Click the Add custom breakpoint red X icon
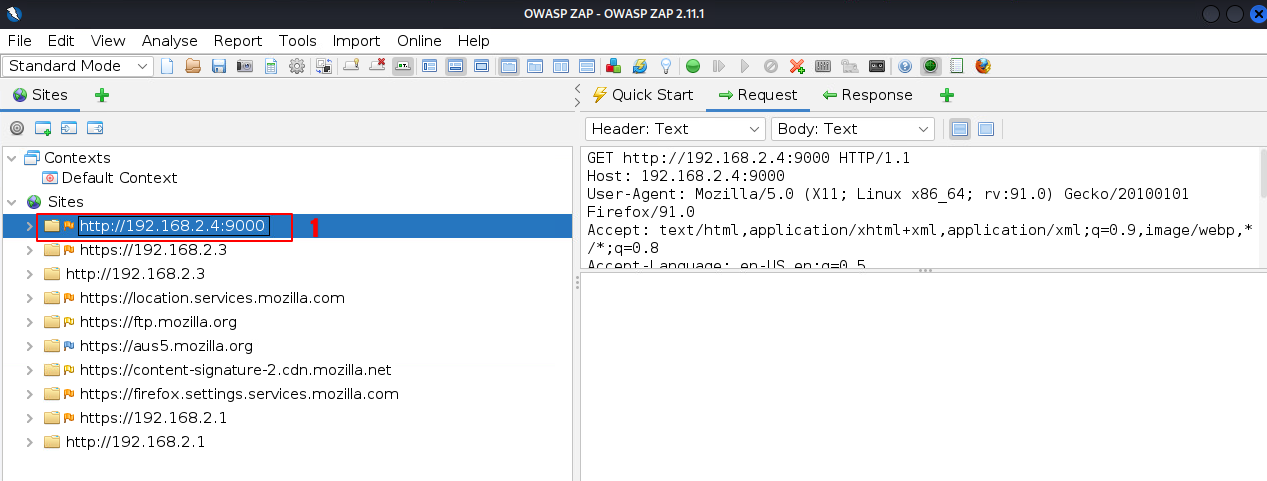Screen dimensions: 1267x481 797,66
